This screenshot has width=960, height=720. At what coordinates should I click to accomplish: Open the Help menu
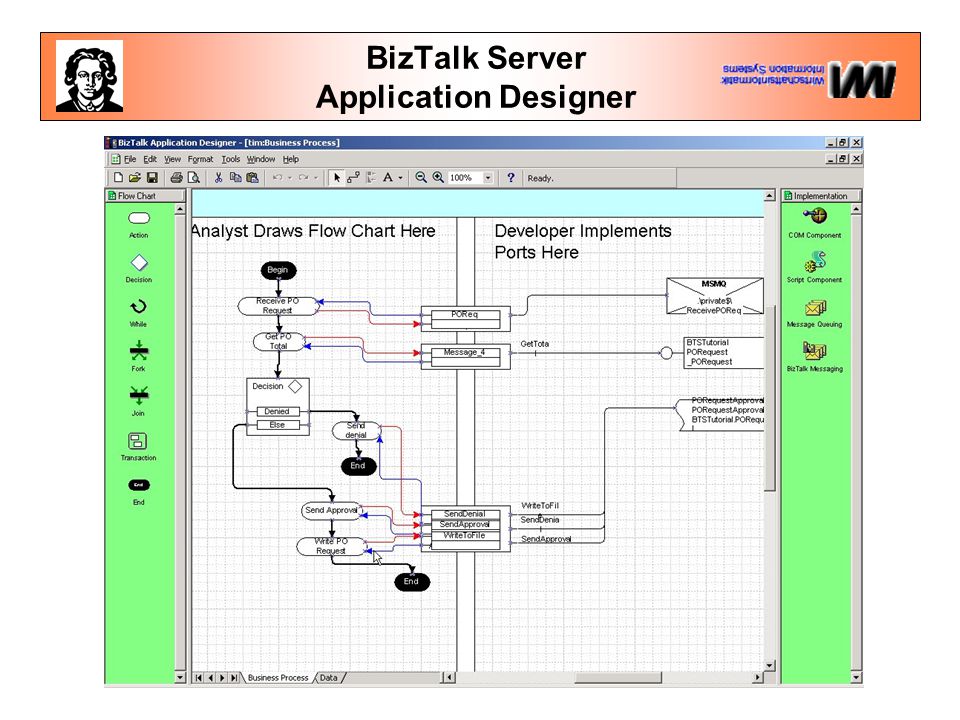(x=291, y=159)
